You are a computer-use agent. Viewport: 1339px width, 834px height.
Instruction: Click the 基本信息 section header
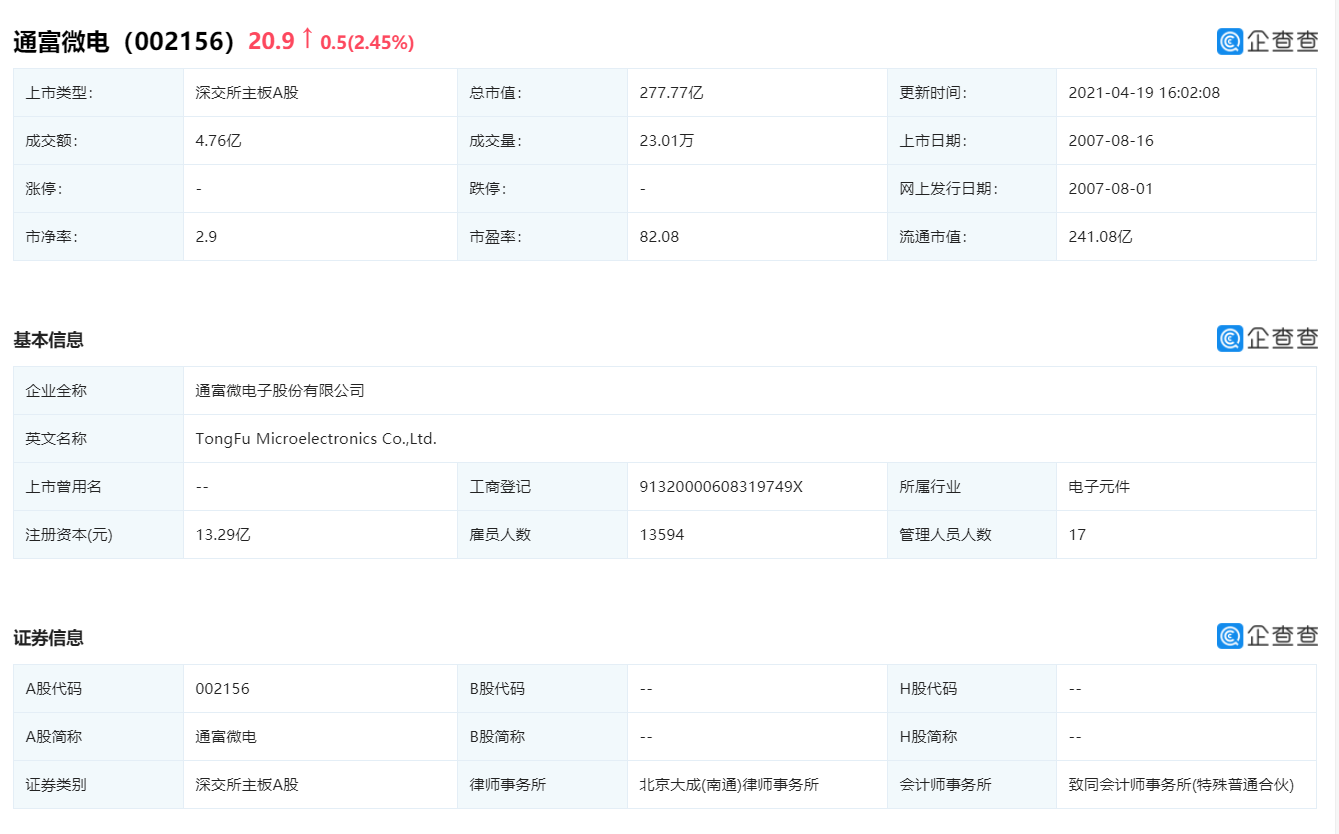[46, 339]
